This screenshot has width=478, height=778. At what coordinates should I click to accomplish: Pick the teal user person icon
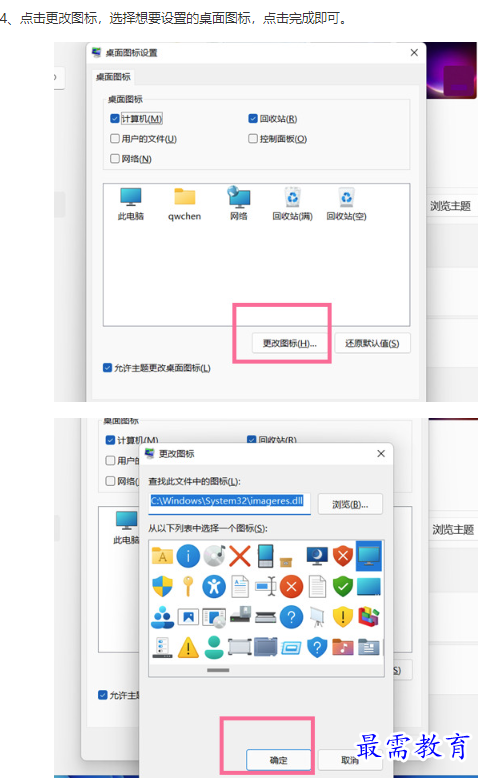(214, 648)
